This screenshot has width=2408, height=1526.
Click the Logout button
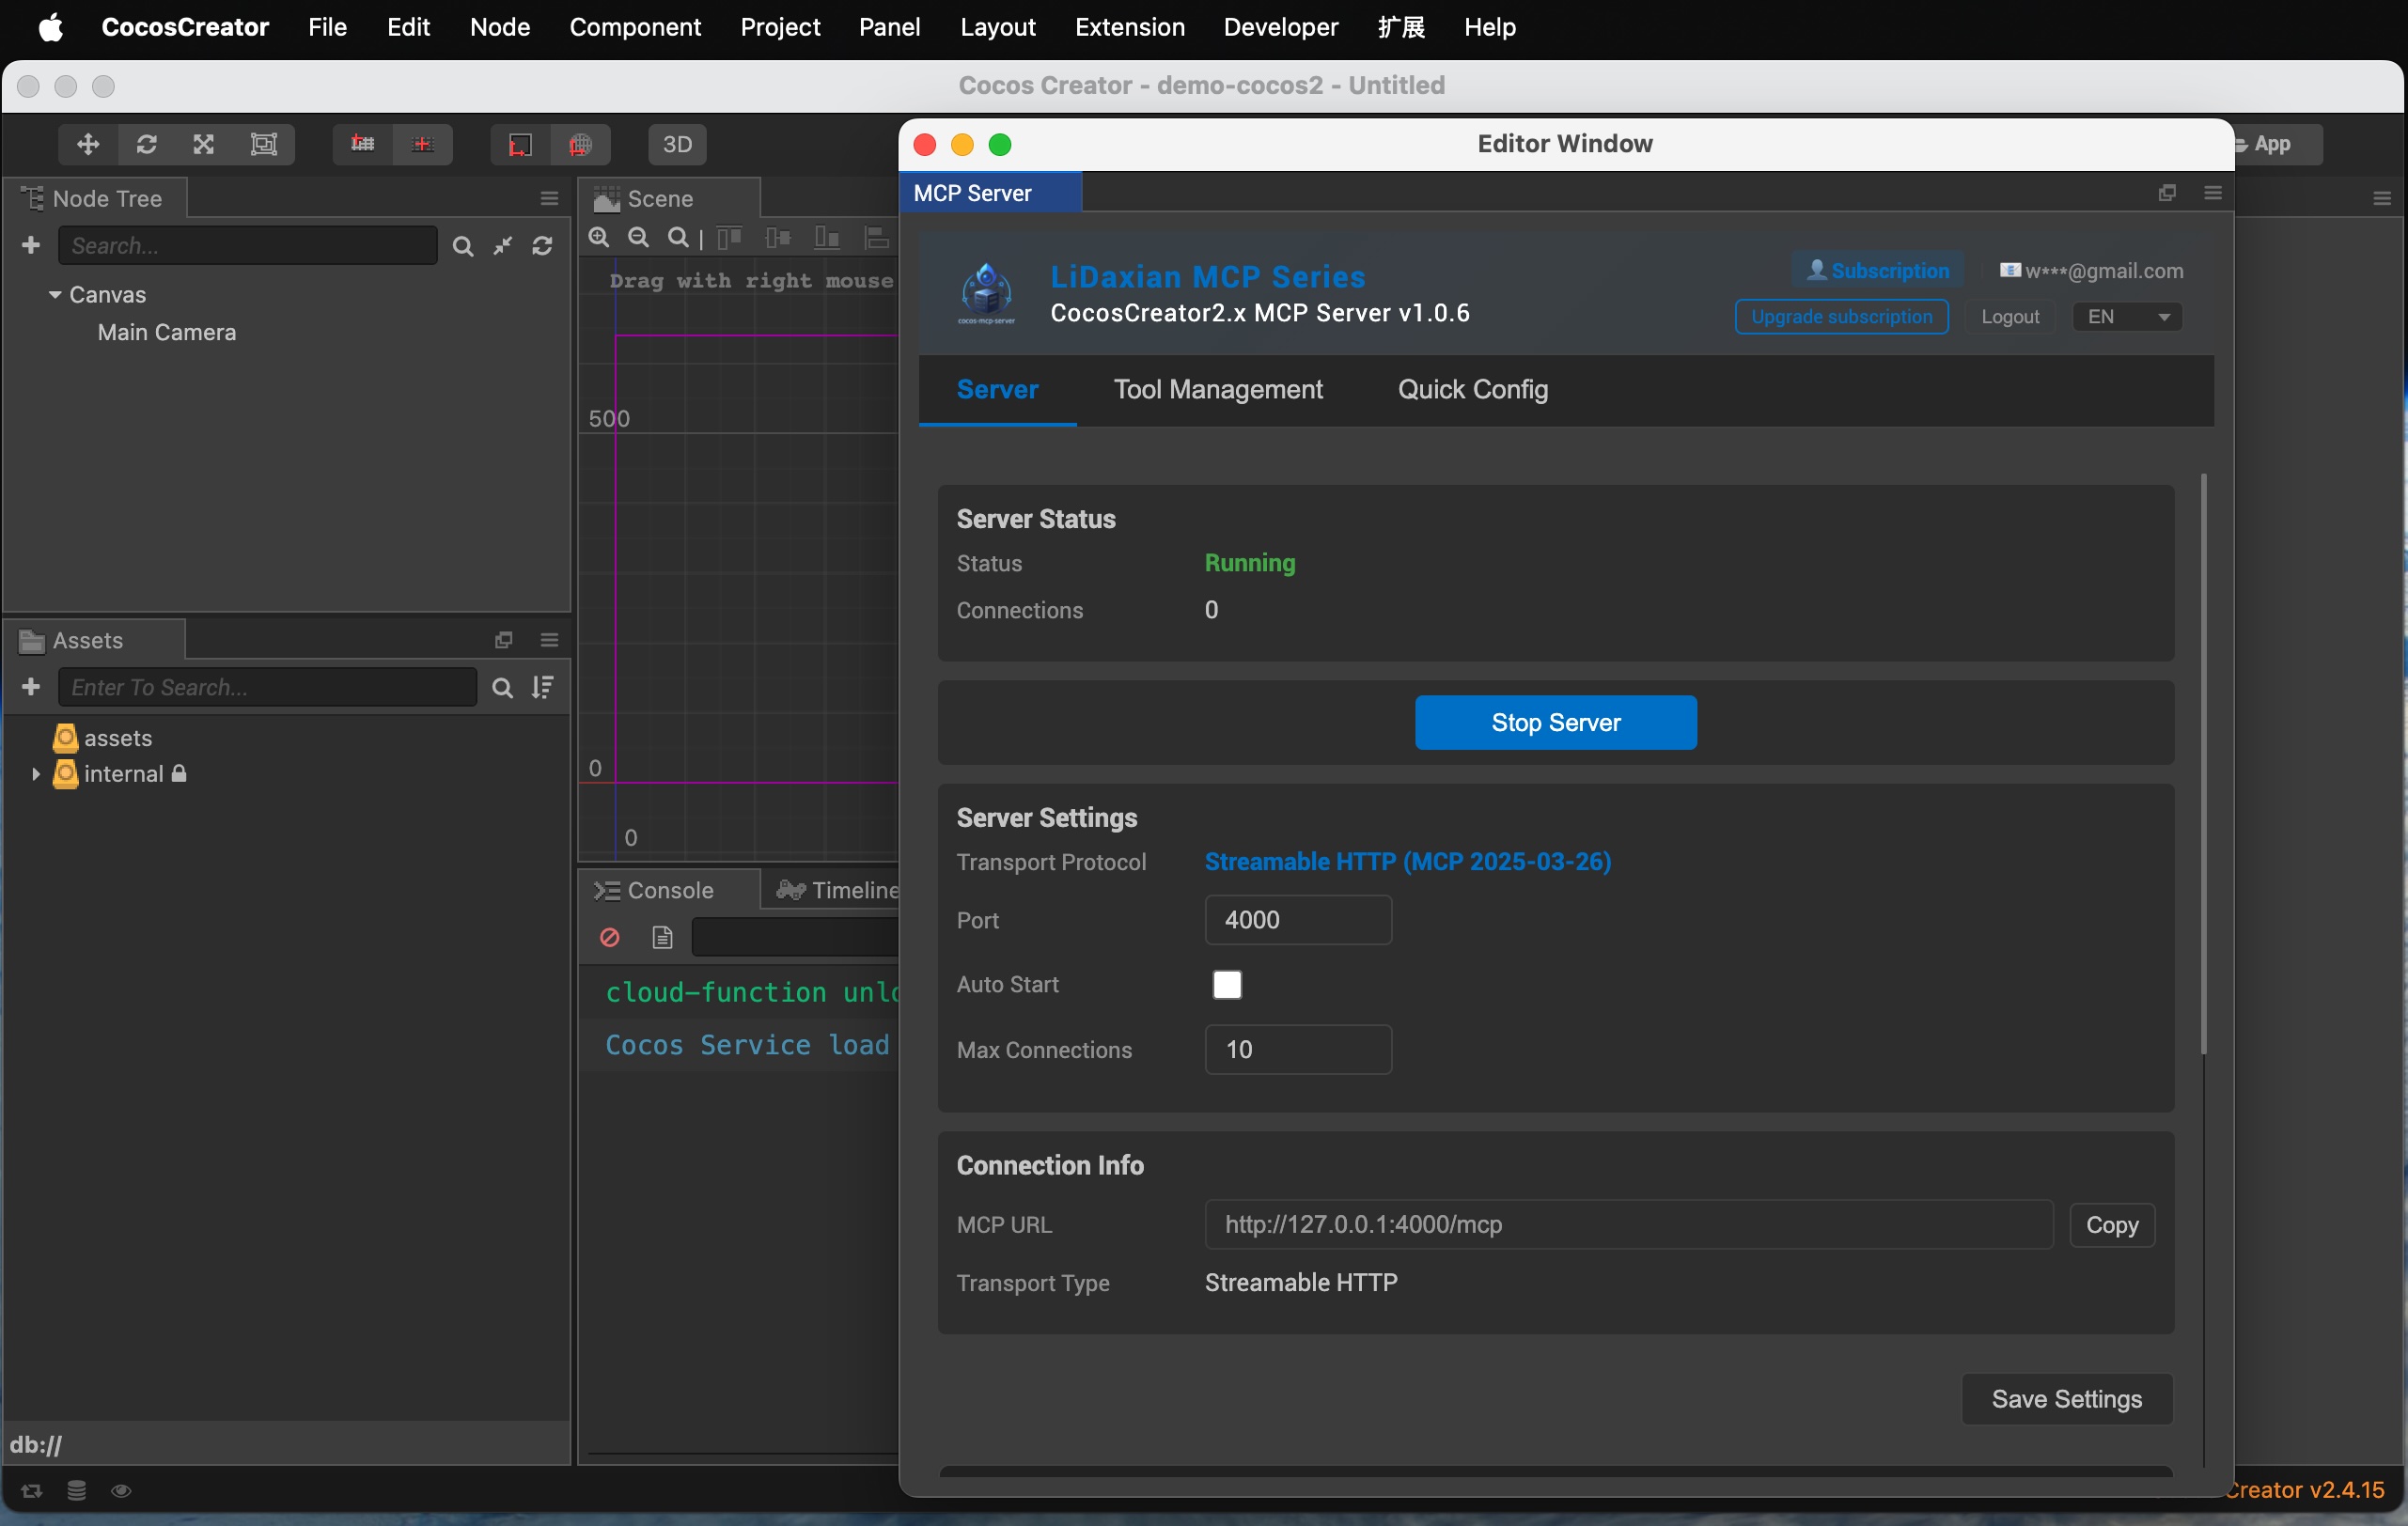(2010, 316)
